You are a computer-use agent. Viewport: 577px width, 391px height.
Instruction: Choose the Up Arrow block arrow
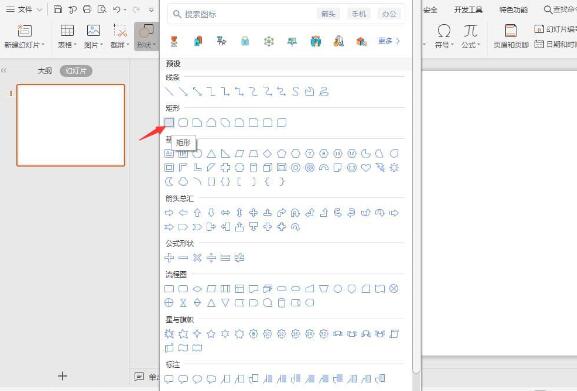pos(197,213)
